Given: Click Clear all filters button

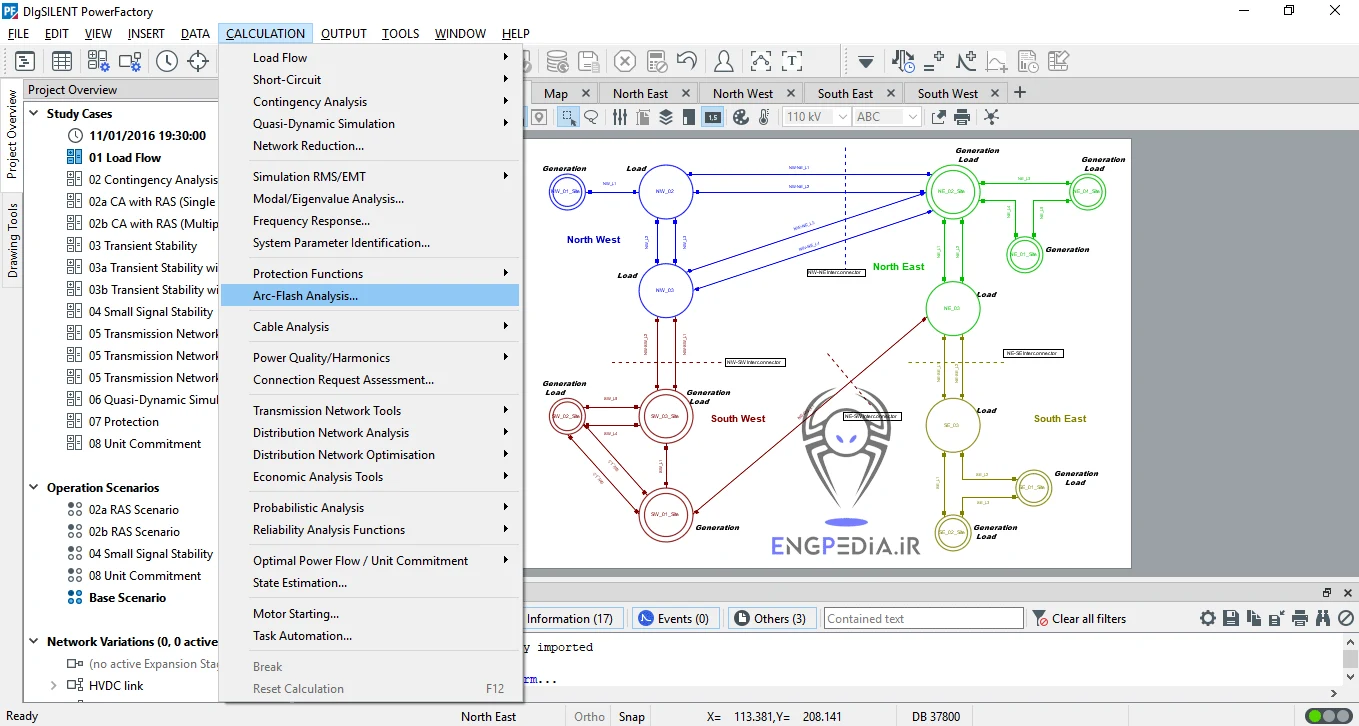Looking at the screenshot, I should [1079, 618].
